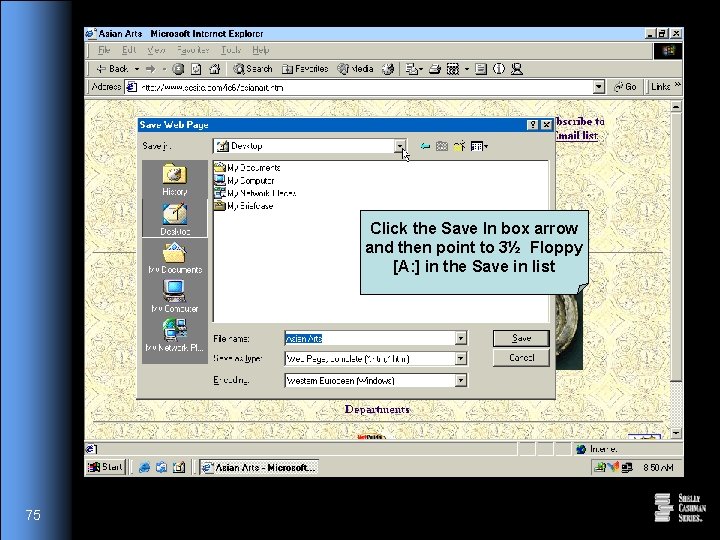Click the File name text field
Image resolution: width=720 pixels, height=540 pixels.
(x=370, y=338)
